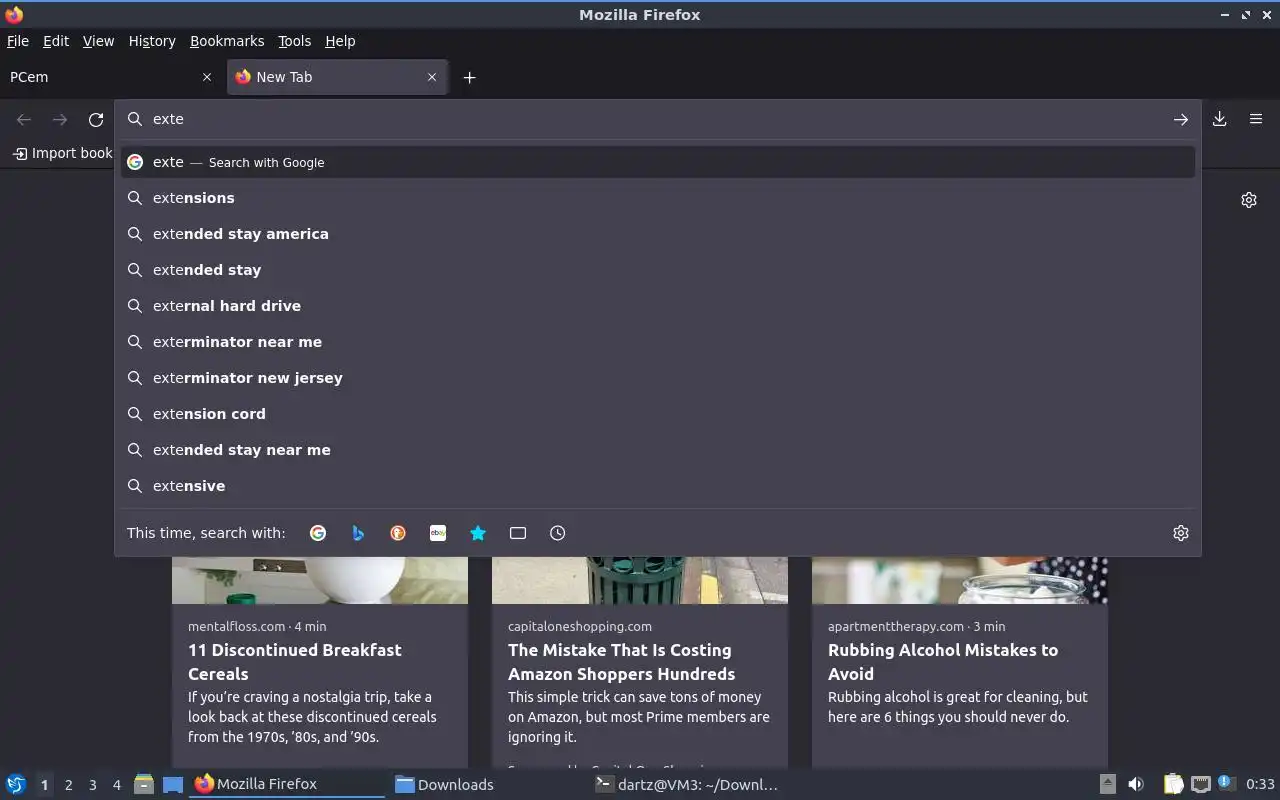Search this time with Google icon

pos(318,533)
